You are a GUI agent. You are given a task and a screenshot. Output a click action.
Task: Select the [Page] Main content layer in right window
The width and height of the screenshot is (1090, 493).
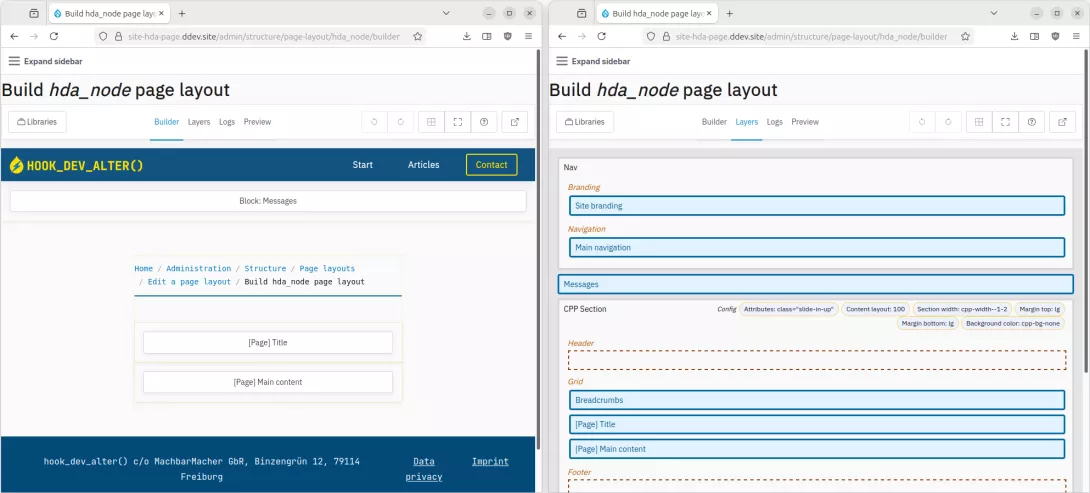point(817,449)
